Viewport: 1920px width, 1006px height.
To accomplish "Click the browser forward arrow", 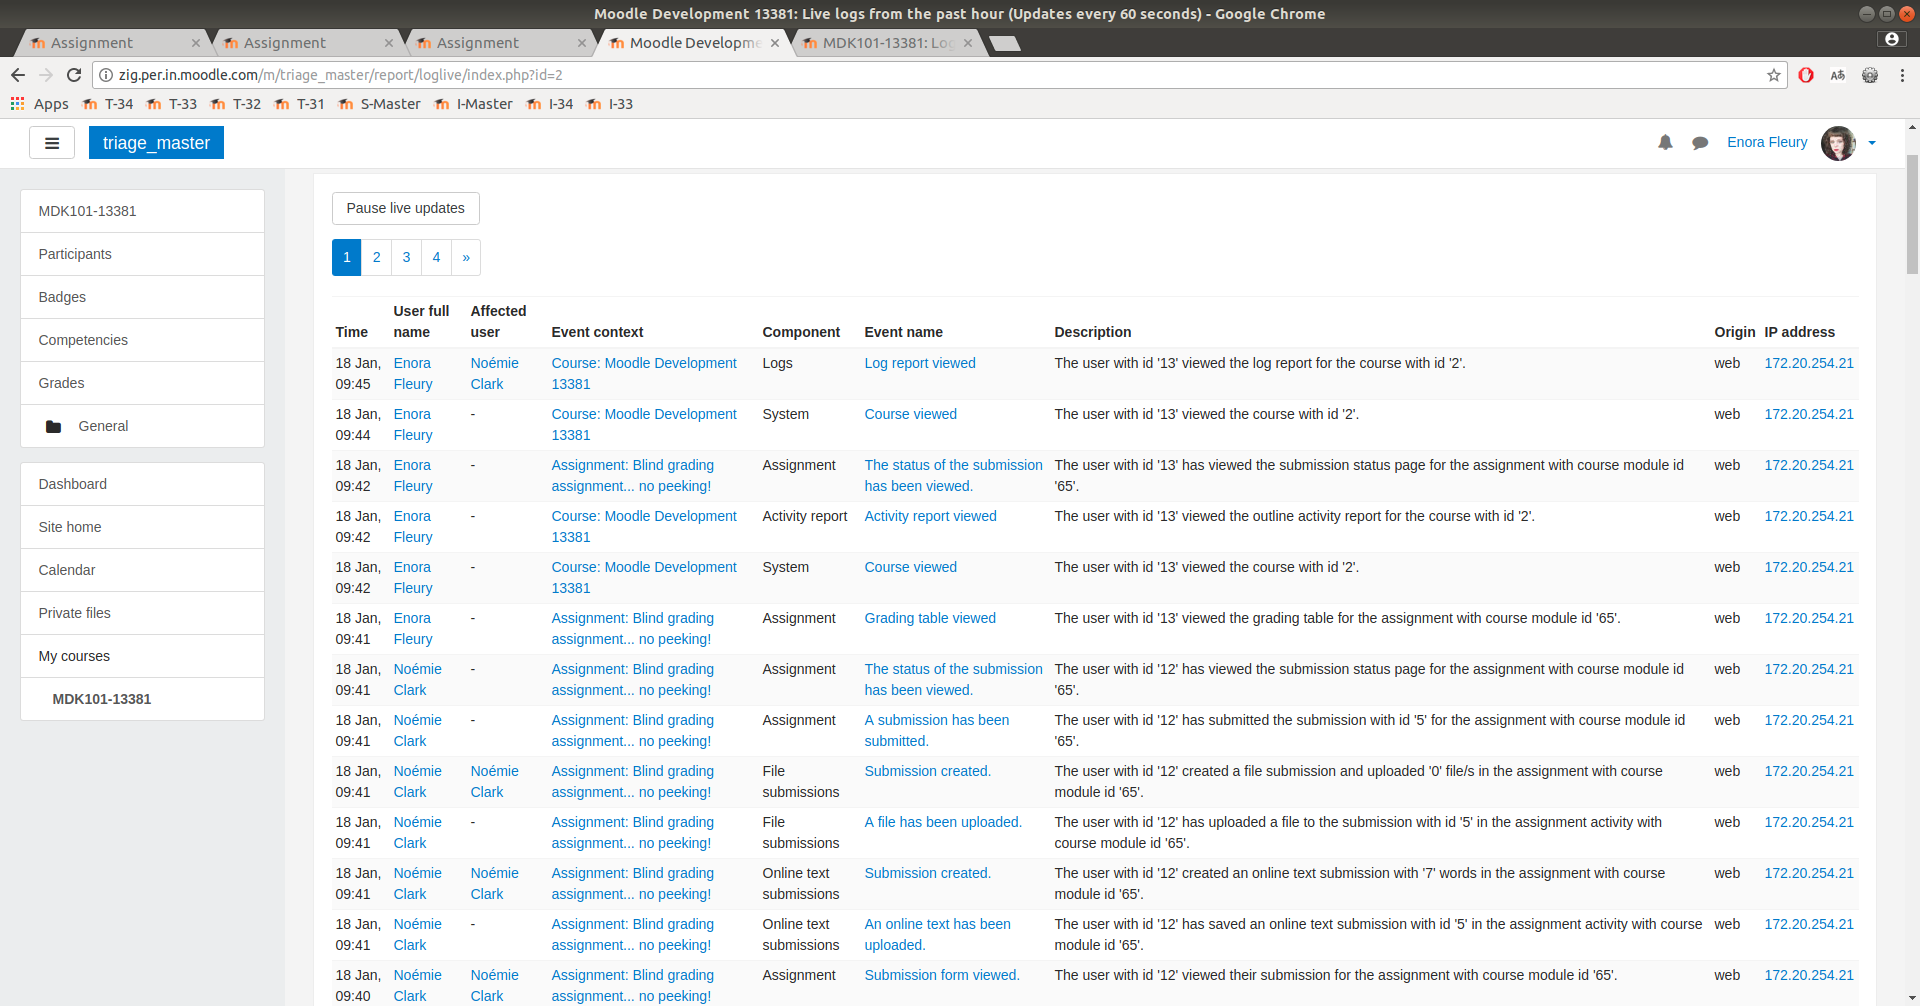I will [x=46, y=75].
